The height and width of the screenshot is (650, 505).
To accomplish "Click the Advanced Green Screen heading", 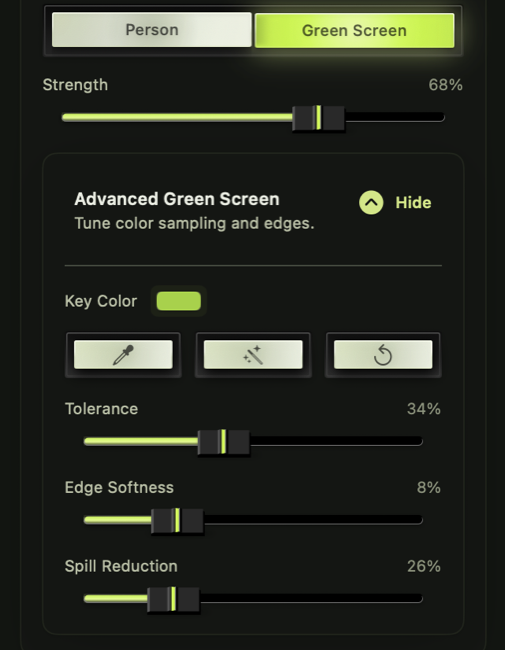I will (x=177, y=199).
